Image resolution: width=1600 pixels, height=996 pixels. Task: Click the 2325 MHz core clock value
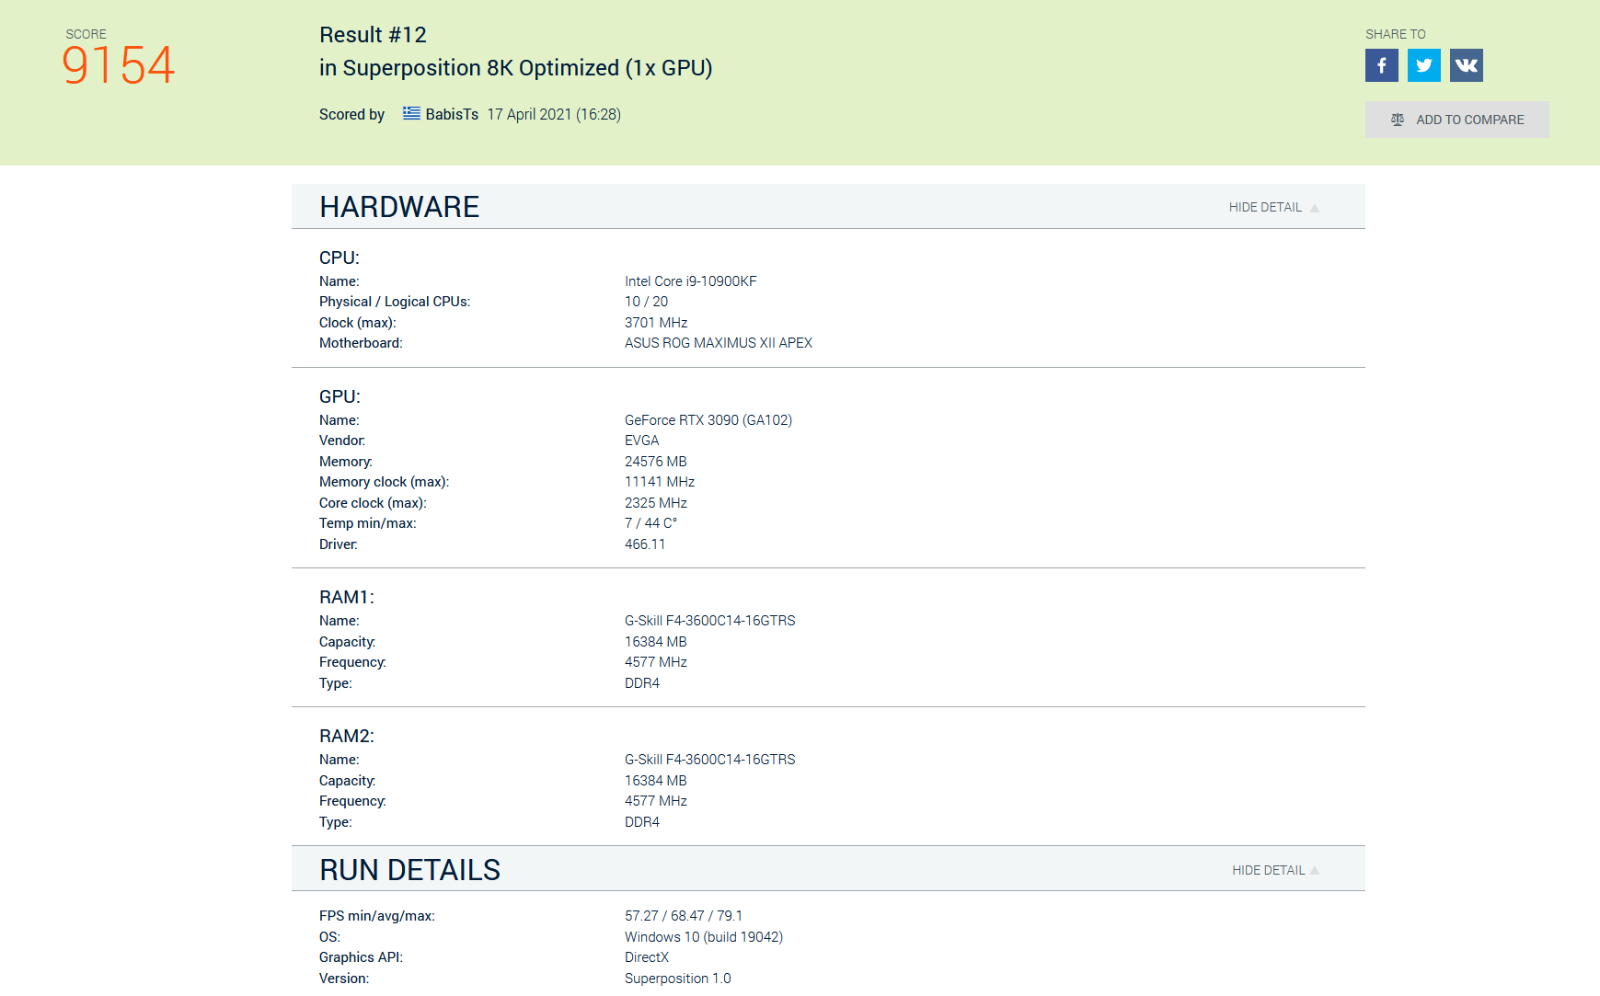pos(656,503)
